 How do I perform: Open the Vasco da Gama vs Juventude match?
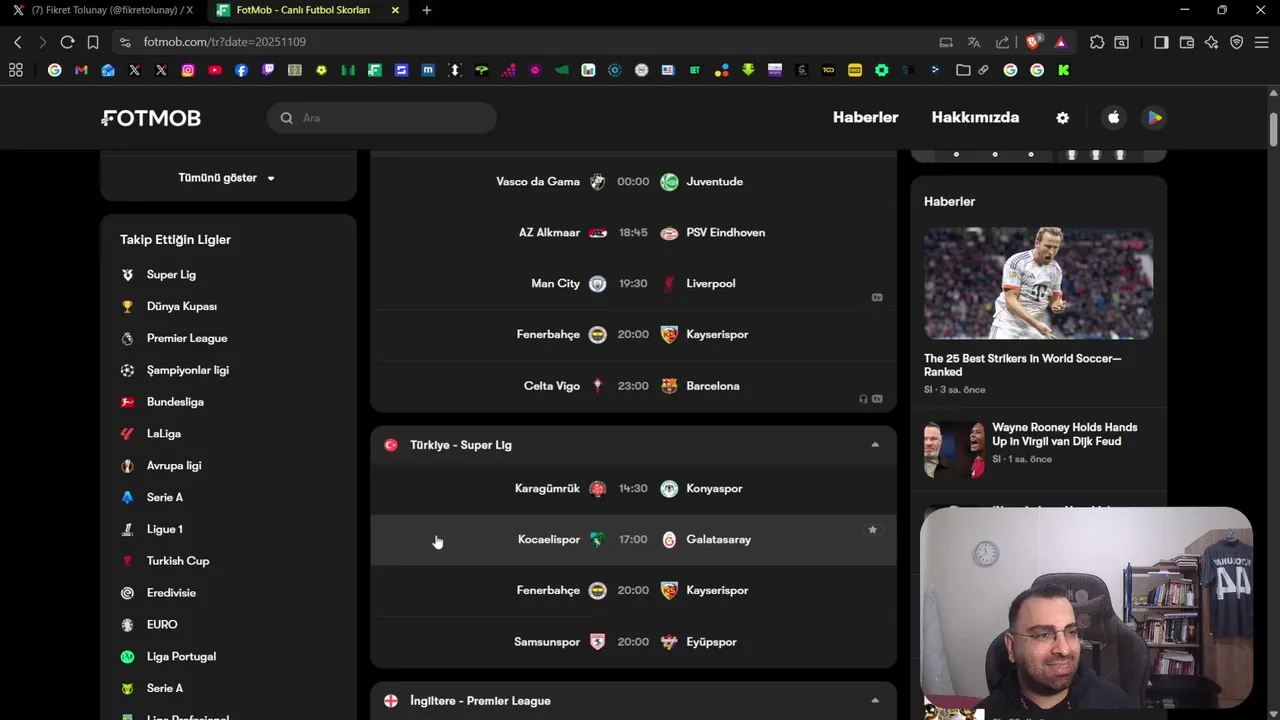pyautogui.click(x=633, y=182)
